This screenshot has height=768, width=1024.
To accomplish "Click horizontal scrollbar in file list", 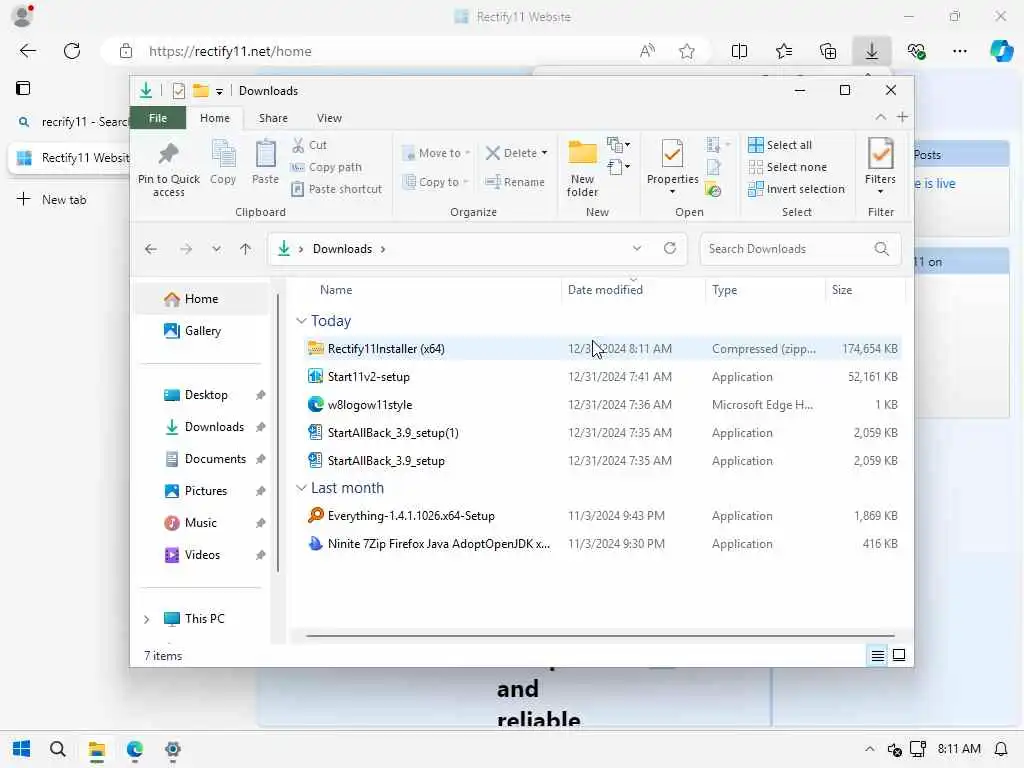I will click(600, 635).
